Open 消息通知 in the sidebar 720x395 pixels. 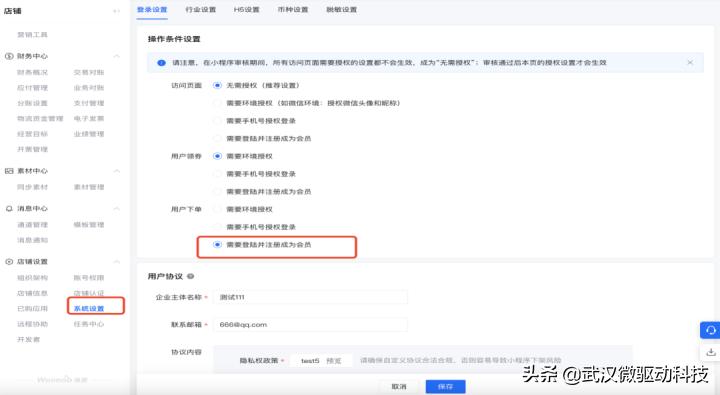pos(32,240)
